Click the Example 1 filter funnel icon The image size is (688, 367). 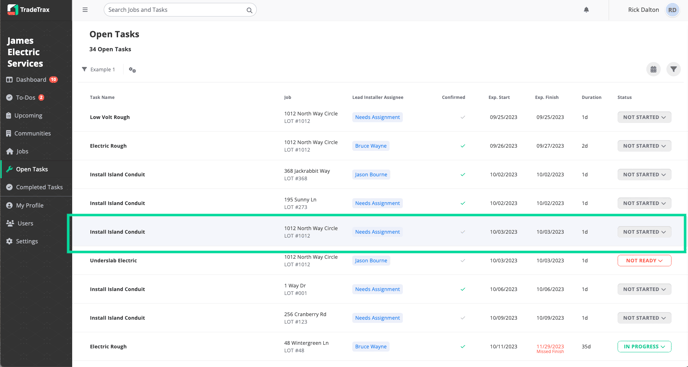[x=84, y=69]
